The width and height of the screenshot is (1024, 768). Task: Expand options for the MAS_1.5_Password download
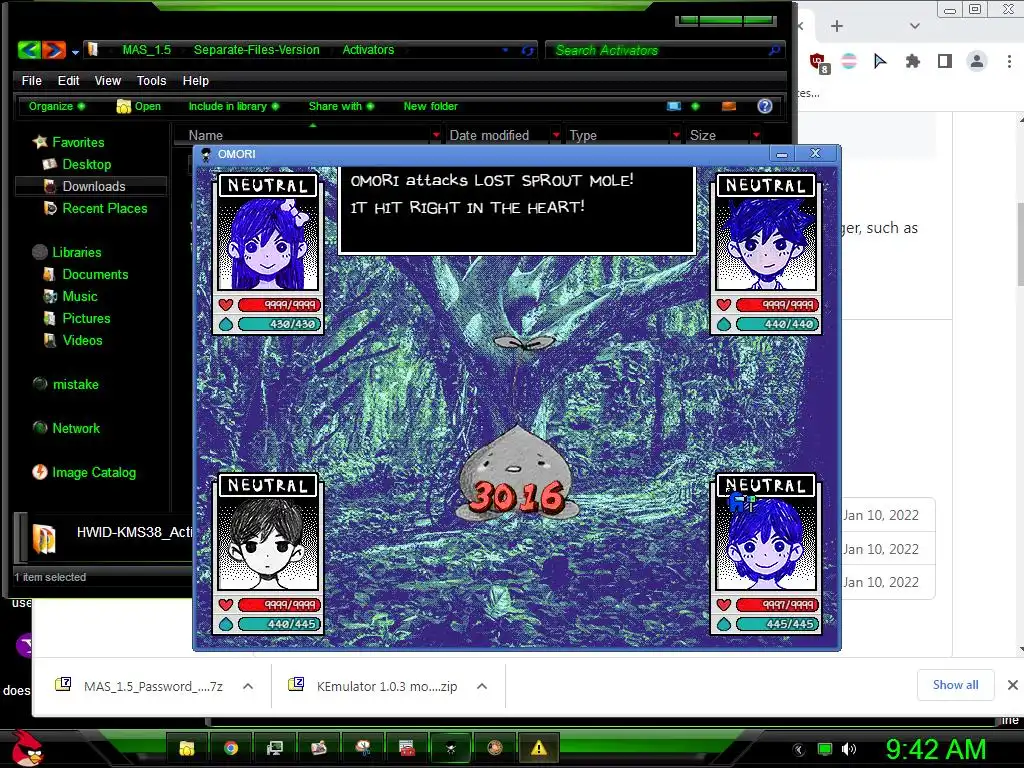click(248, 686)
